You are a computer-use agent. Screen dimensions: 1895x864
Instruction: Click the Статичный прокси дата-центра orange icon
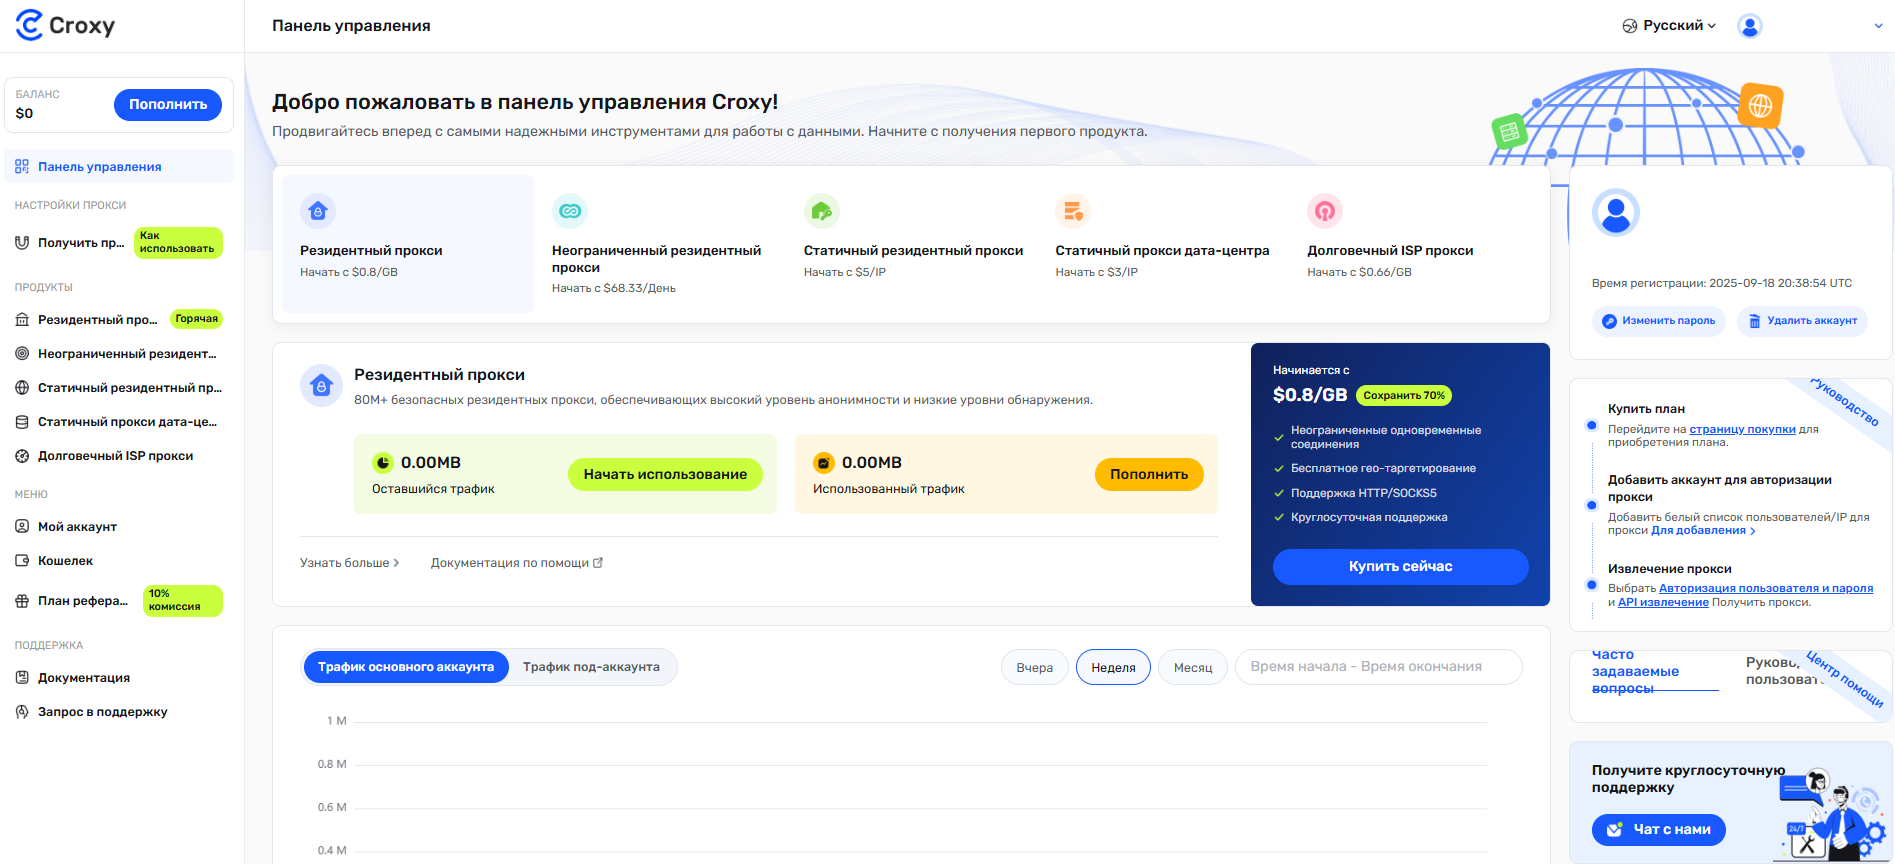pos(1073,211)
